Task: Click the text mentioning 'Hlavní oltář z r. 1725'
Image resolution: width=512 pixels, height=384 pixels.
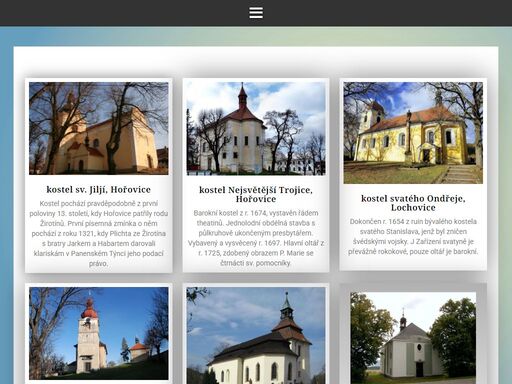Action: (256, 248)
